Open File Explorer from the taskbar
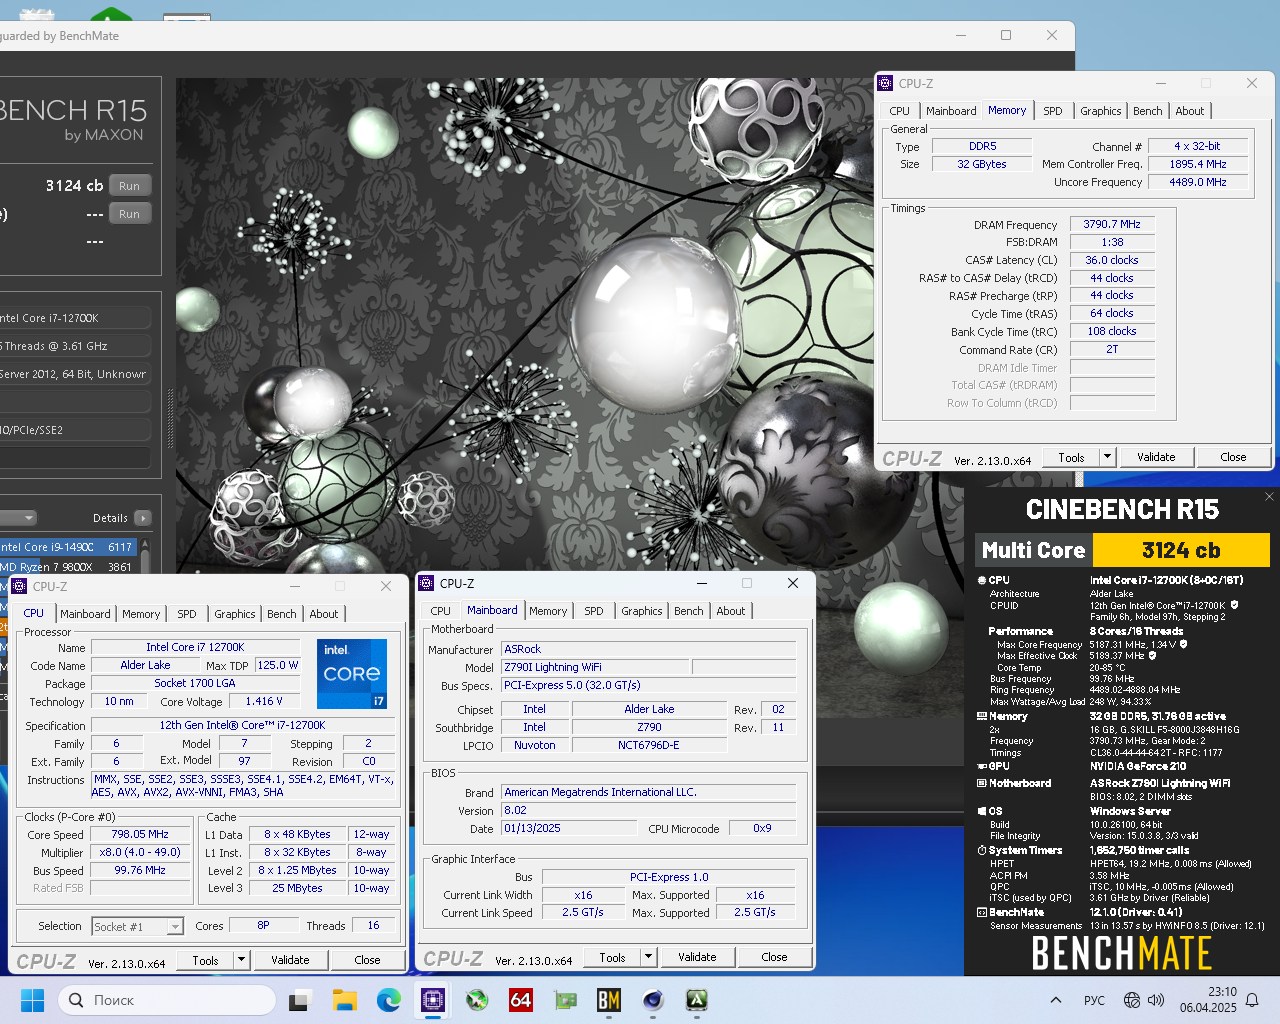Image resolution: width=1280 pixels, height=1024 pixels. pyautogui.click(x=345, y=1000)
